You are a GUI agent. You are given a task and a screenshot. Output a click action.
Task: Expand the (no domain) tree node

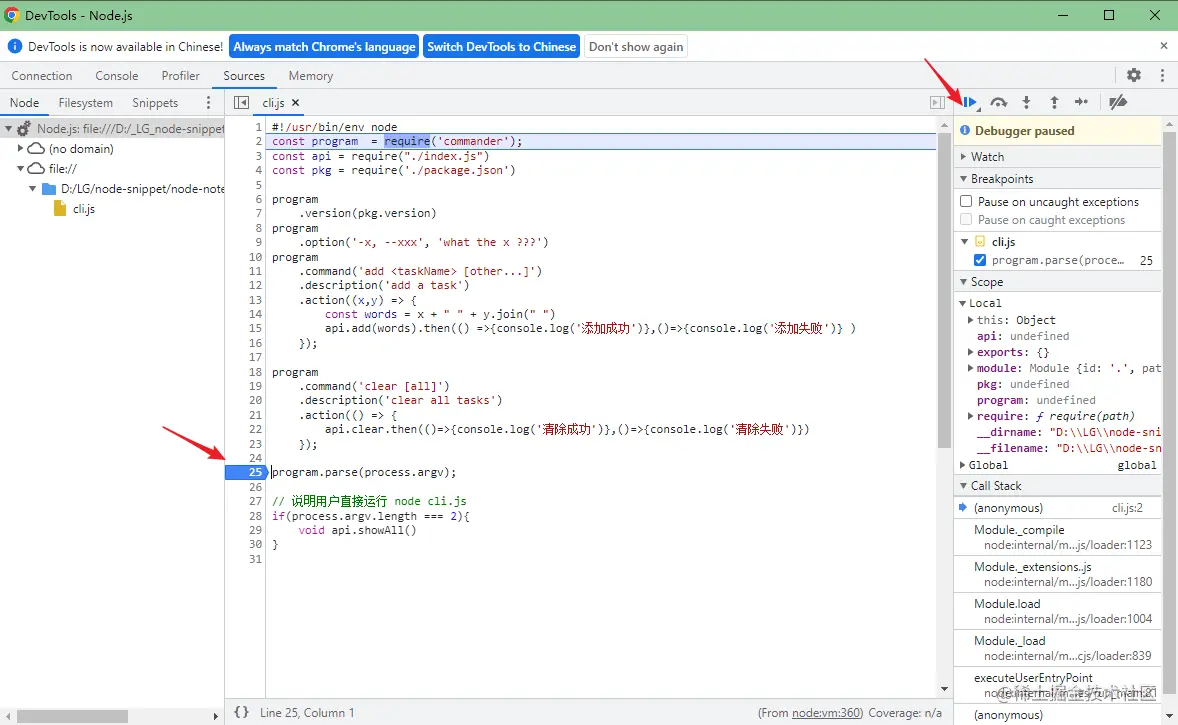pyautogui.click(x=20, y=149)
